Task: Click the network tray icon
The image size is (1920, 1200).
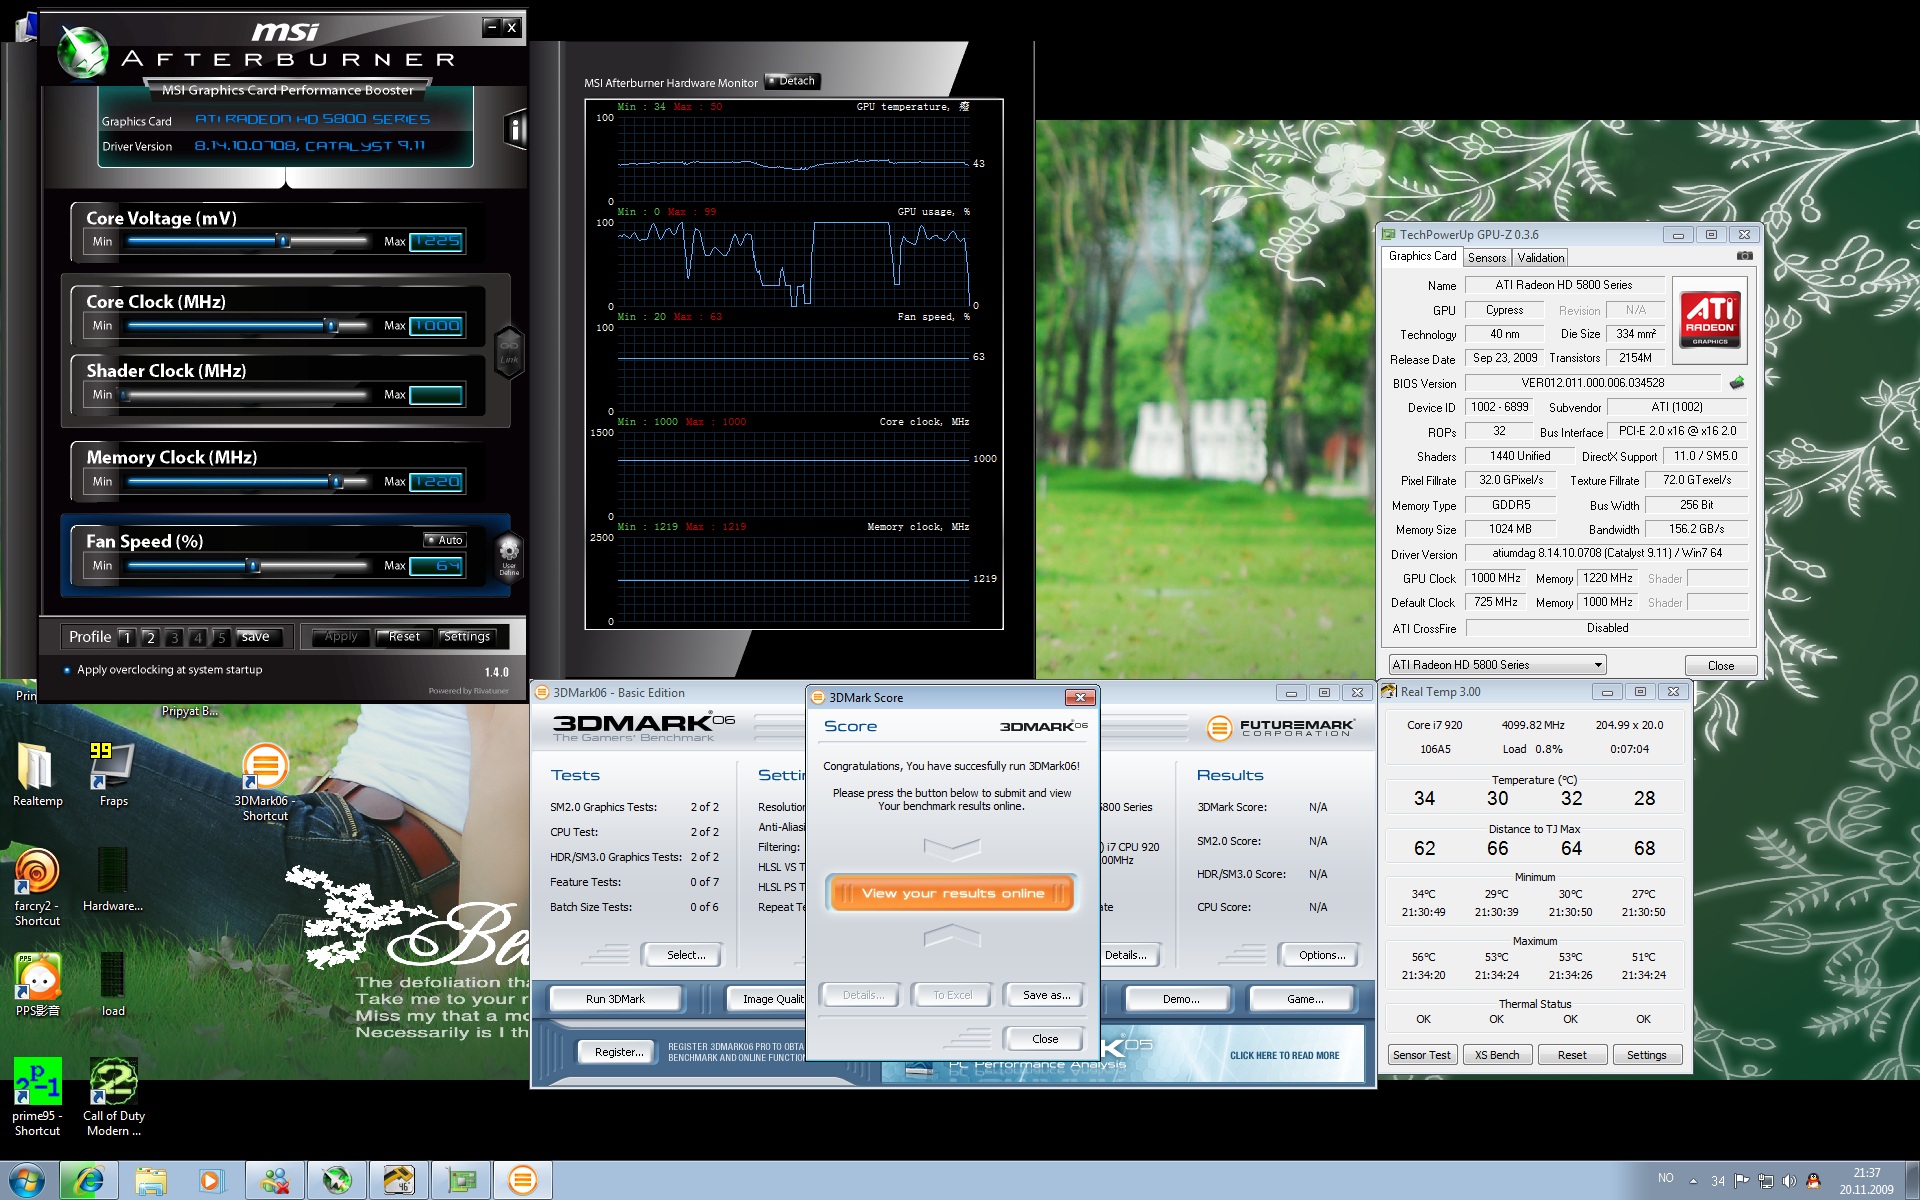Action: 1766,1180
